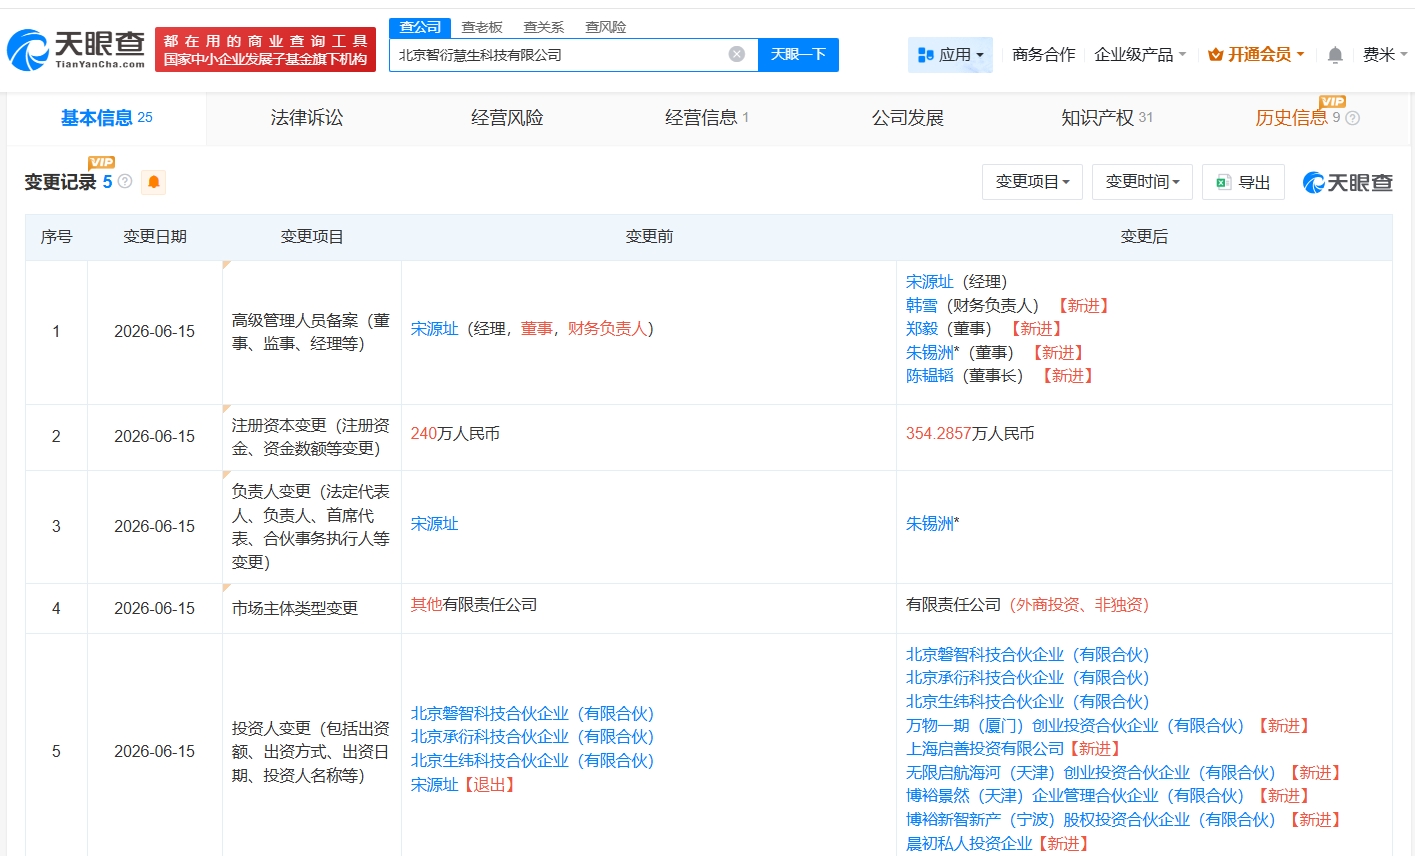Open the 商务合作 link
Image resolution: width=1415 pixels, height=856 pixels.
click(x=1044, y=55)
